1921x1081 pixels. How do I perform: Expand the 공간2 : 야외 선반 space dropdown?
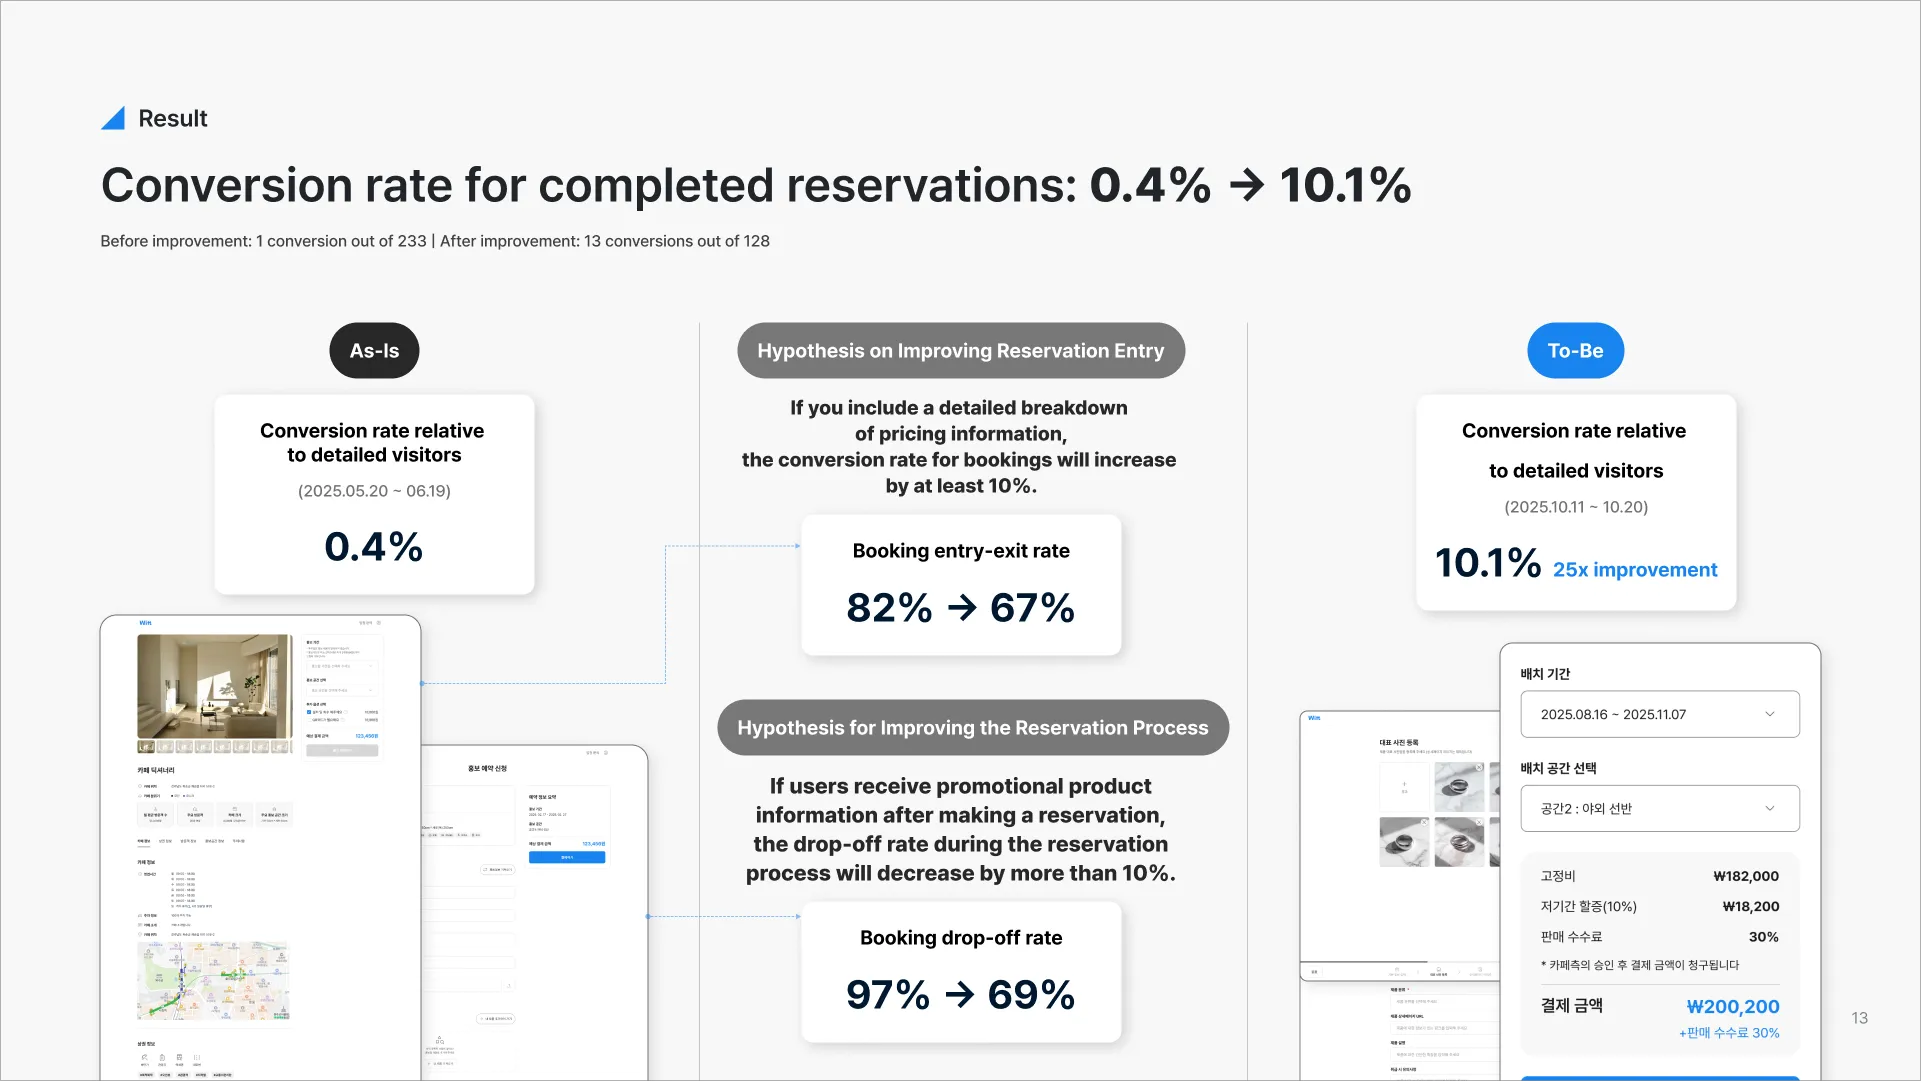tap(1659, 808)
